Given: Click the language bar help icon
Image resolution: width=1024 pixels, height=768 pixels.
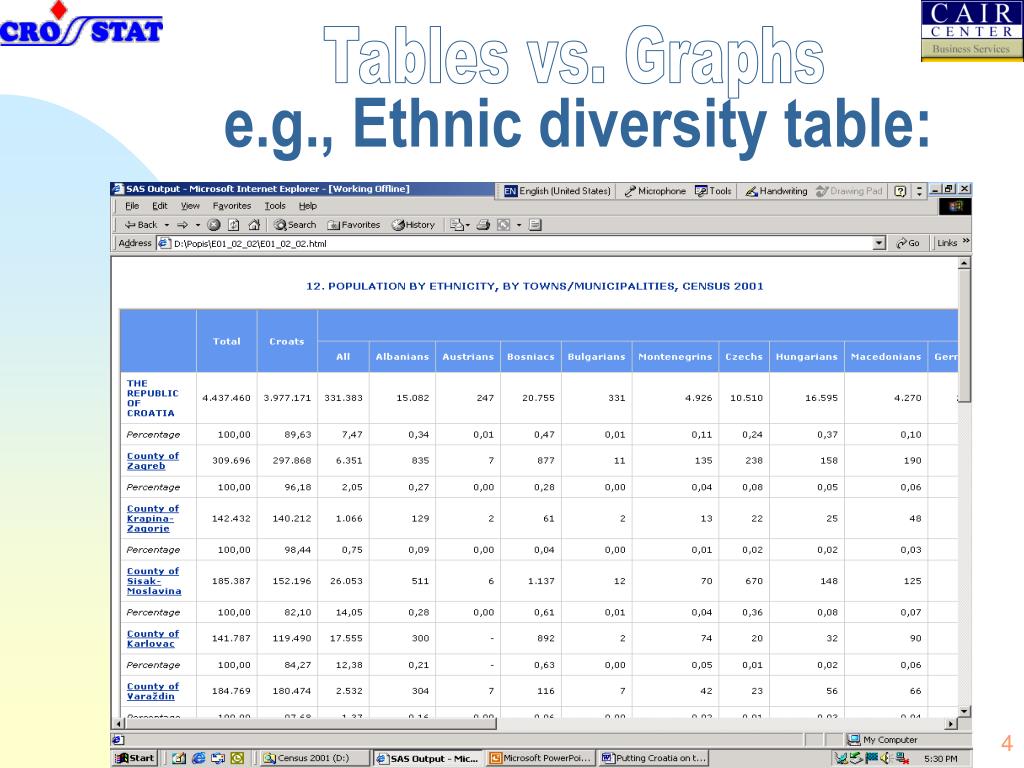Looking at the screenshot, I should coord(900,191).
